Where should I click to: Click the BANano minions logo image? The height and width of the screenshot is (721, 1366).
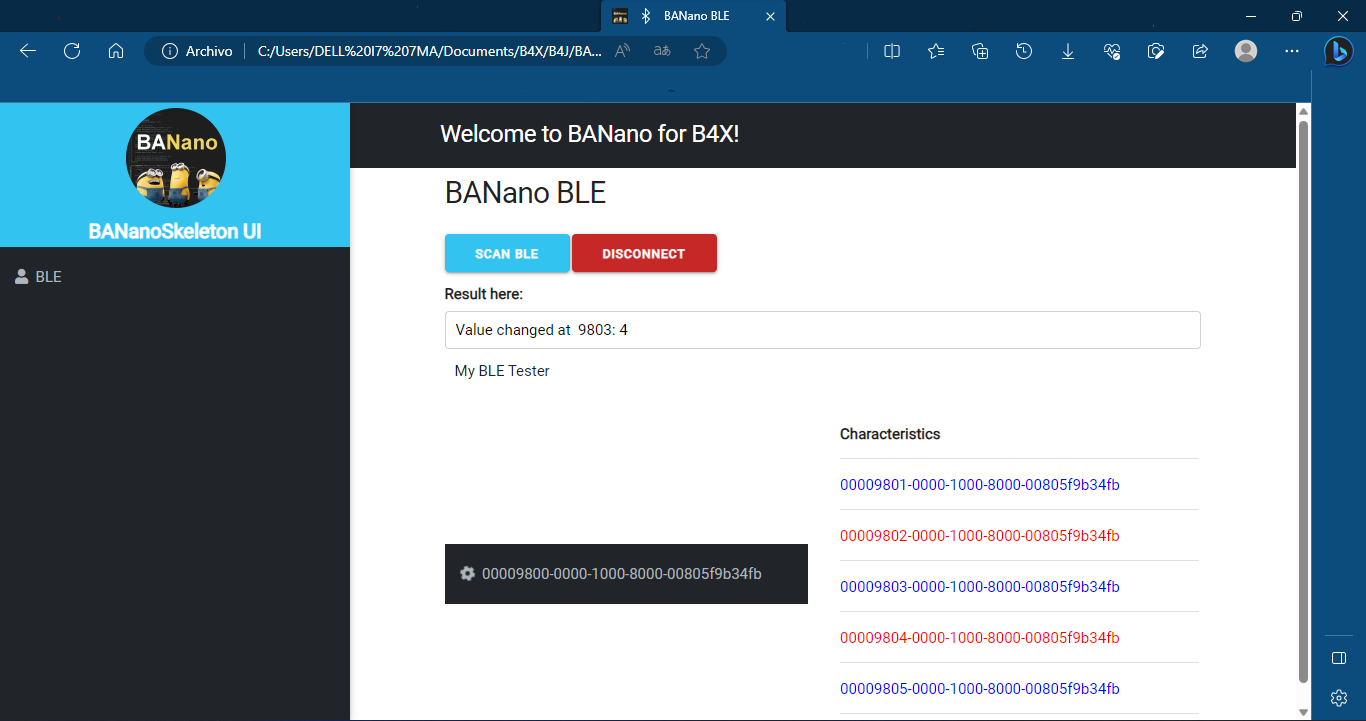176,158
